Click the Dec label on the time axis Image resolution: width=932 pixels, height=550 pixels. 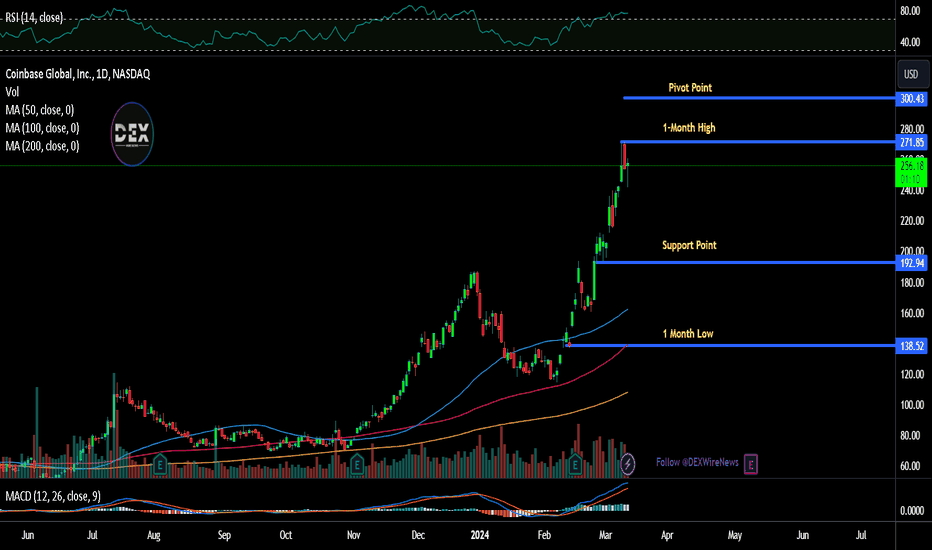pyautogui.click(x=418, y=535)
